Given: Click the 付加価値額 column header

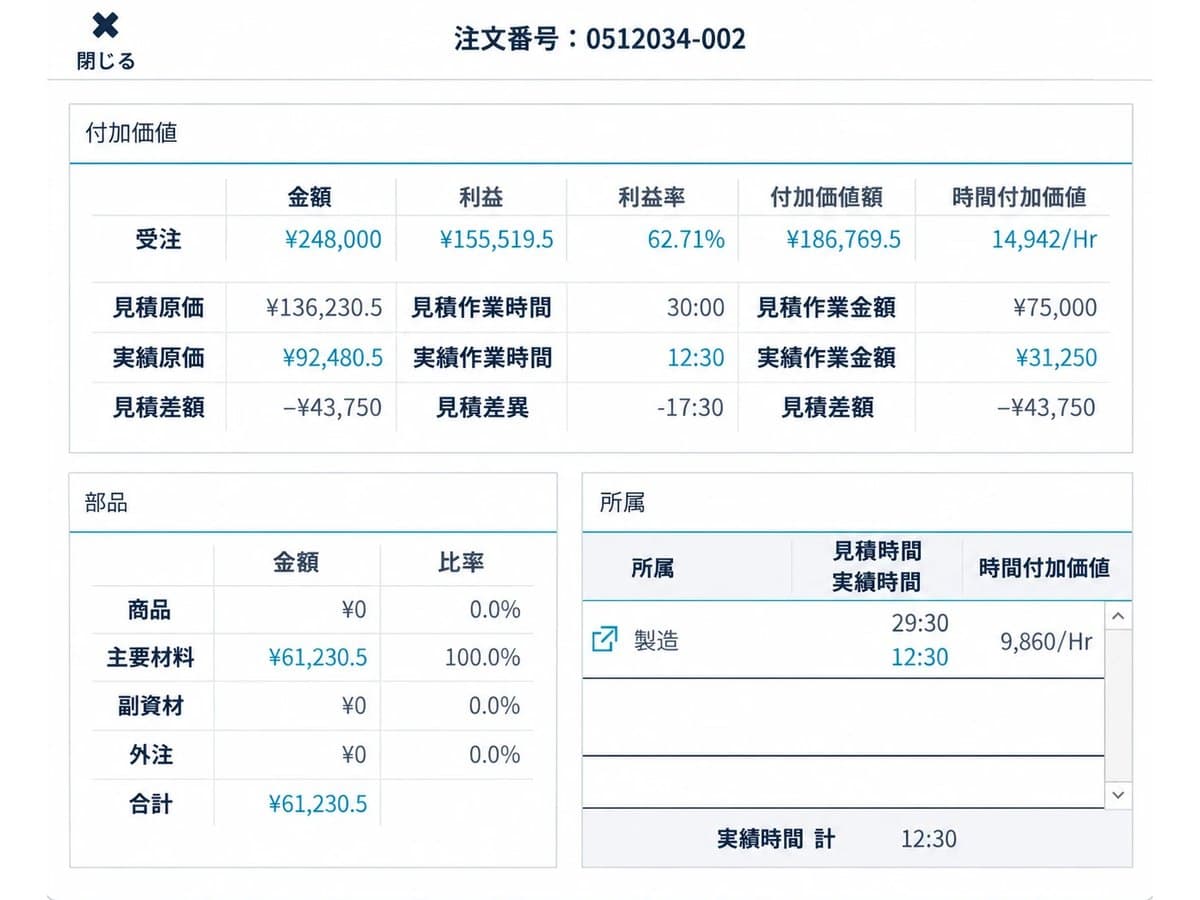Looking at the screenshot, I should [x=826, y=197].
